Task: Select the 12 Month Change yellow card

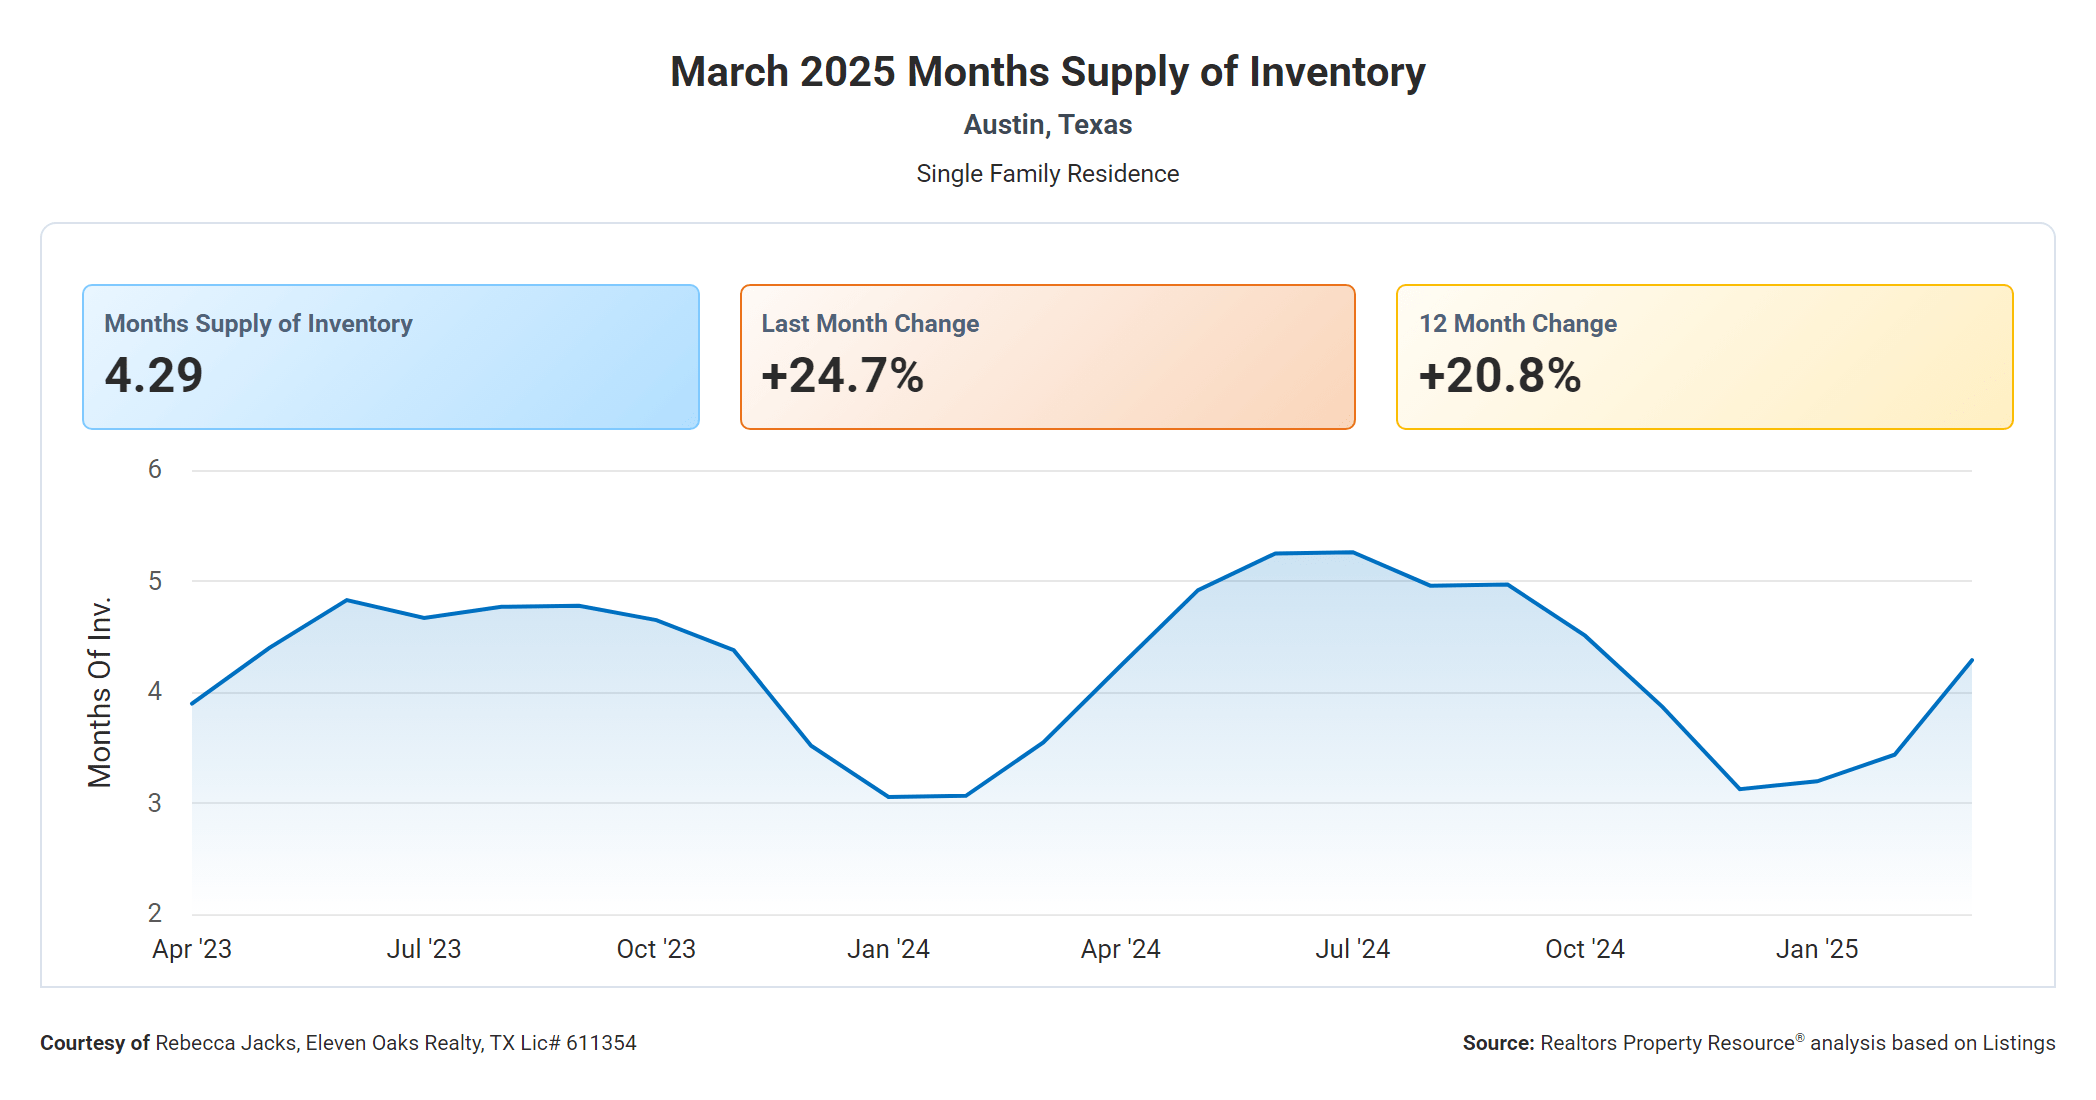Action: coord(1704,357)
